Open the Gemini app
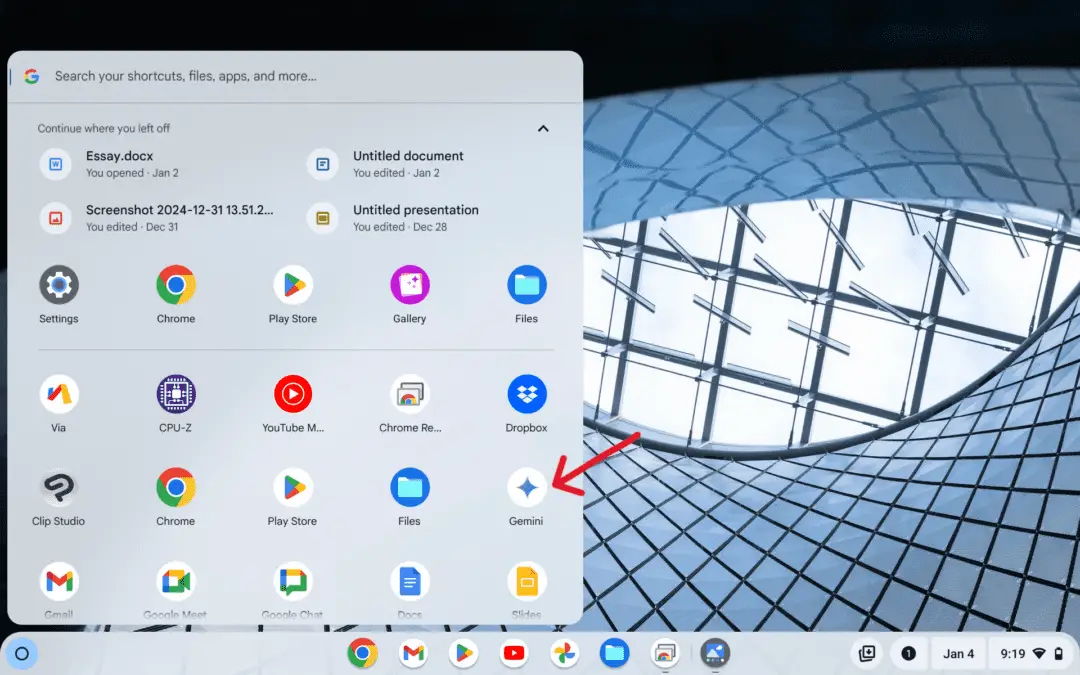Screen dimensions: 1080x675 pyautogui.click(x=526, y=489)
